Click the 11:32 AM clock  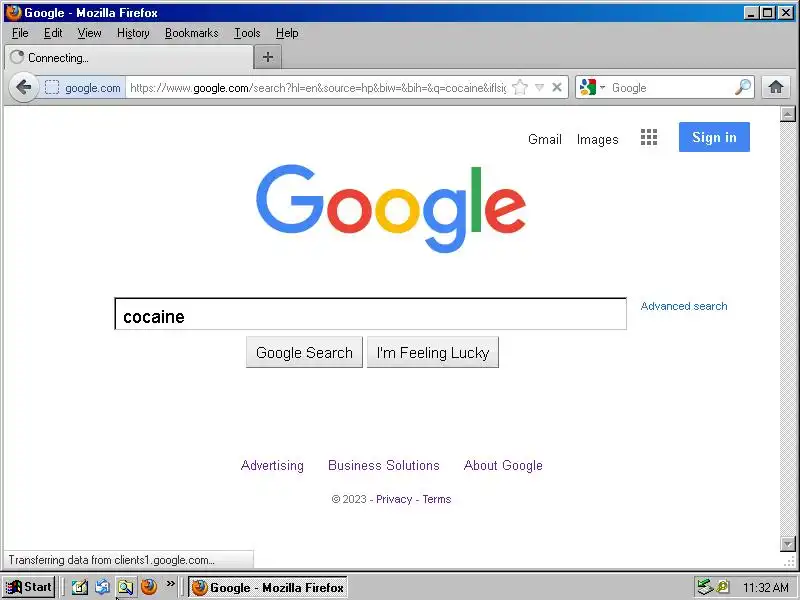click(765, 587)
